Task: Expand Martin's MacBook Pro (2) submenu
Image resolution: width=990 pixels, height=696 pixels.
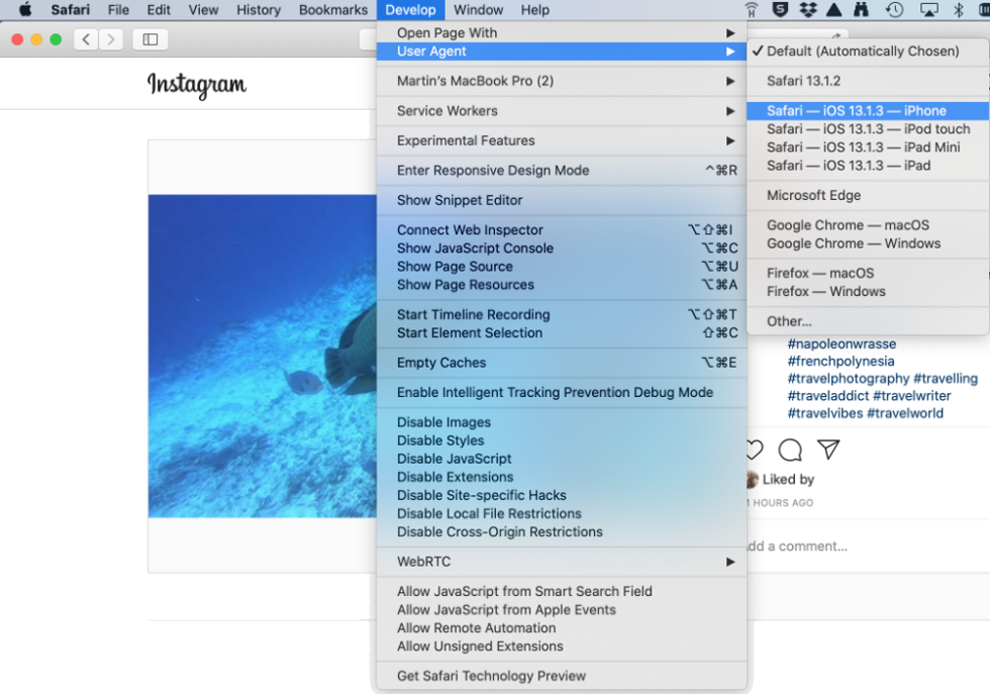Action: [561, 81]
